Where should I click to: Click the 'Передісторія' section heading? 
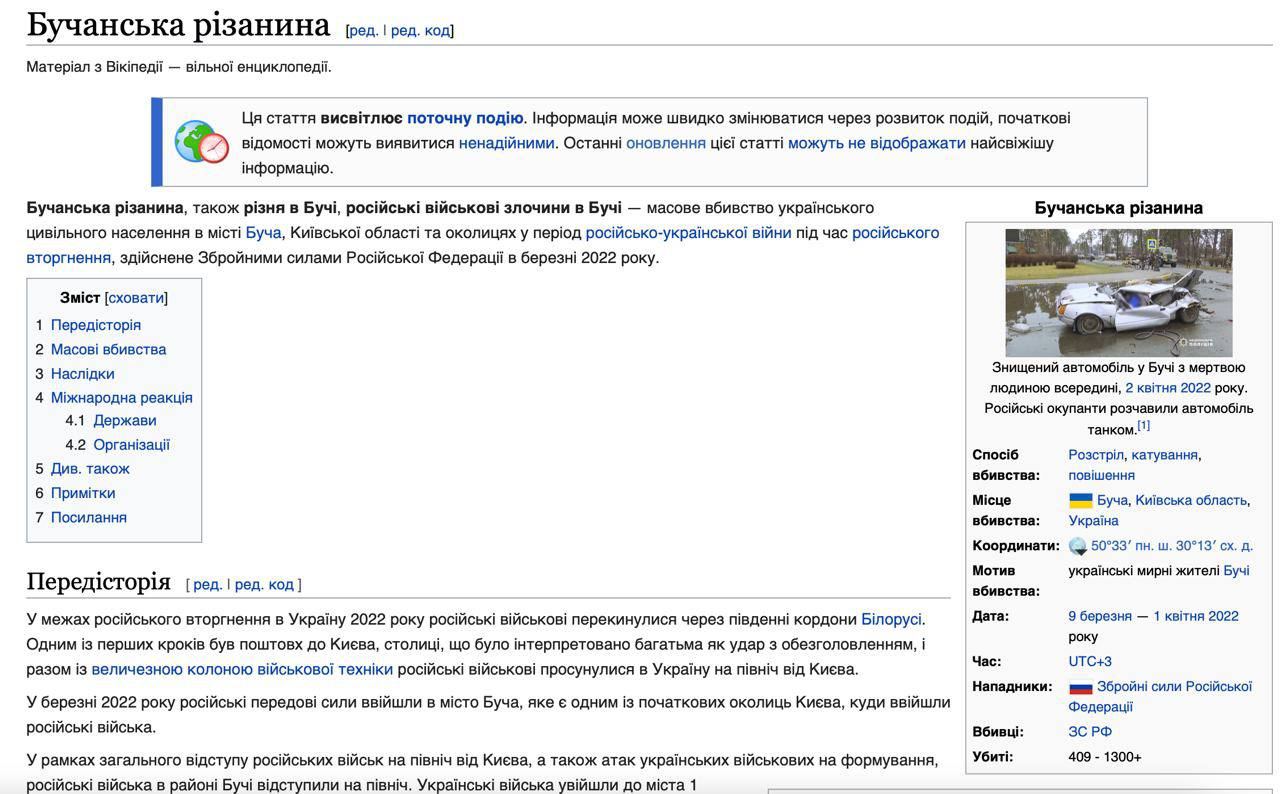point(99,581)
